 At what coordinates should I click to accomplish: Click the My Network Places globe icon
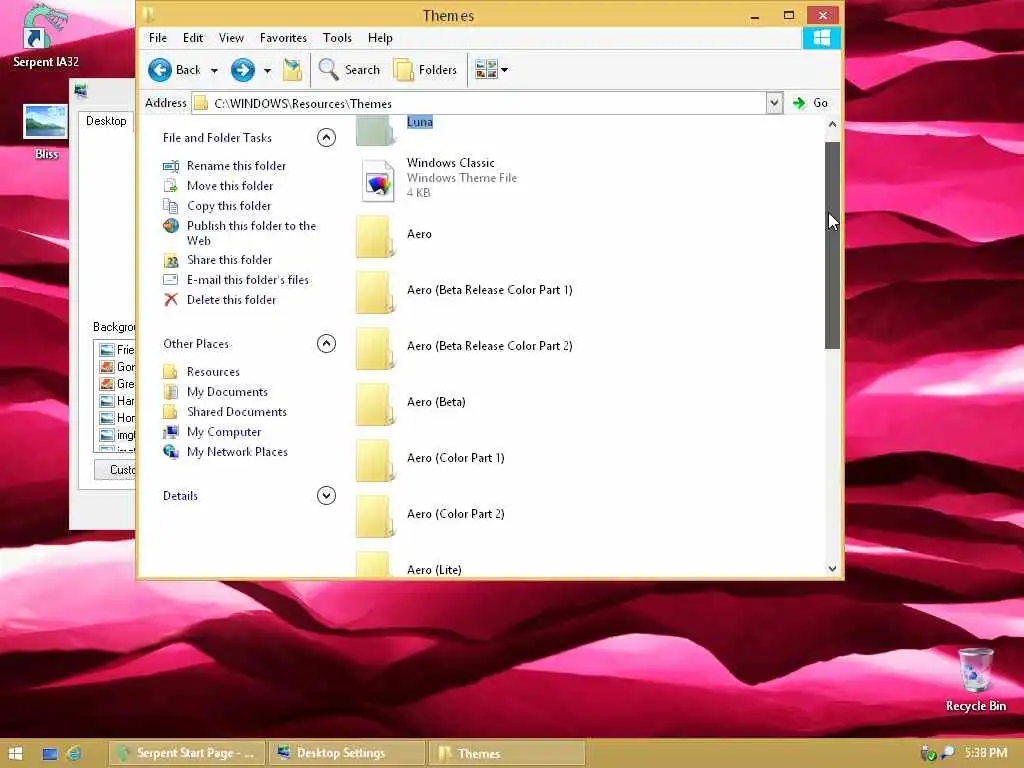(170, 452)
